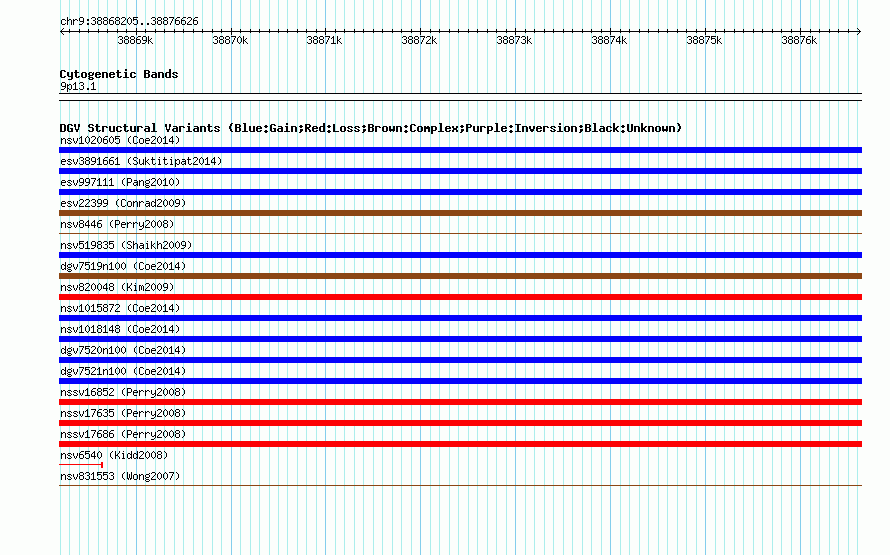Click the 38874k ruler tick label
Image resolution: width=890 pixels, height=555 pixels.
click(x=609, y=41)
